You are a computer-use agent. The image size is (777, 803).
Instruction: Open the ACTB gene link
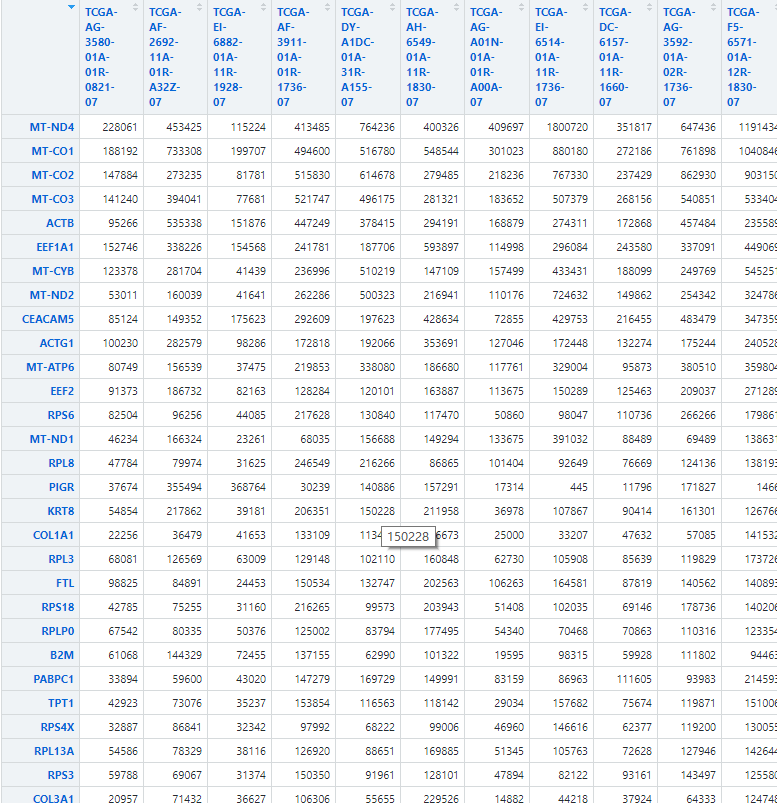(x=60, y=223)
